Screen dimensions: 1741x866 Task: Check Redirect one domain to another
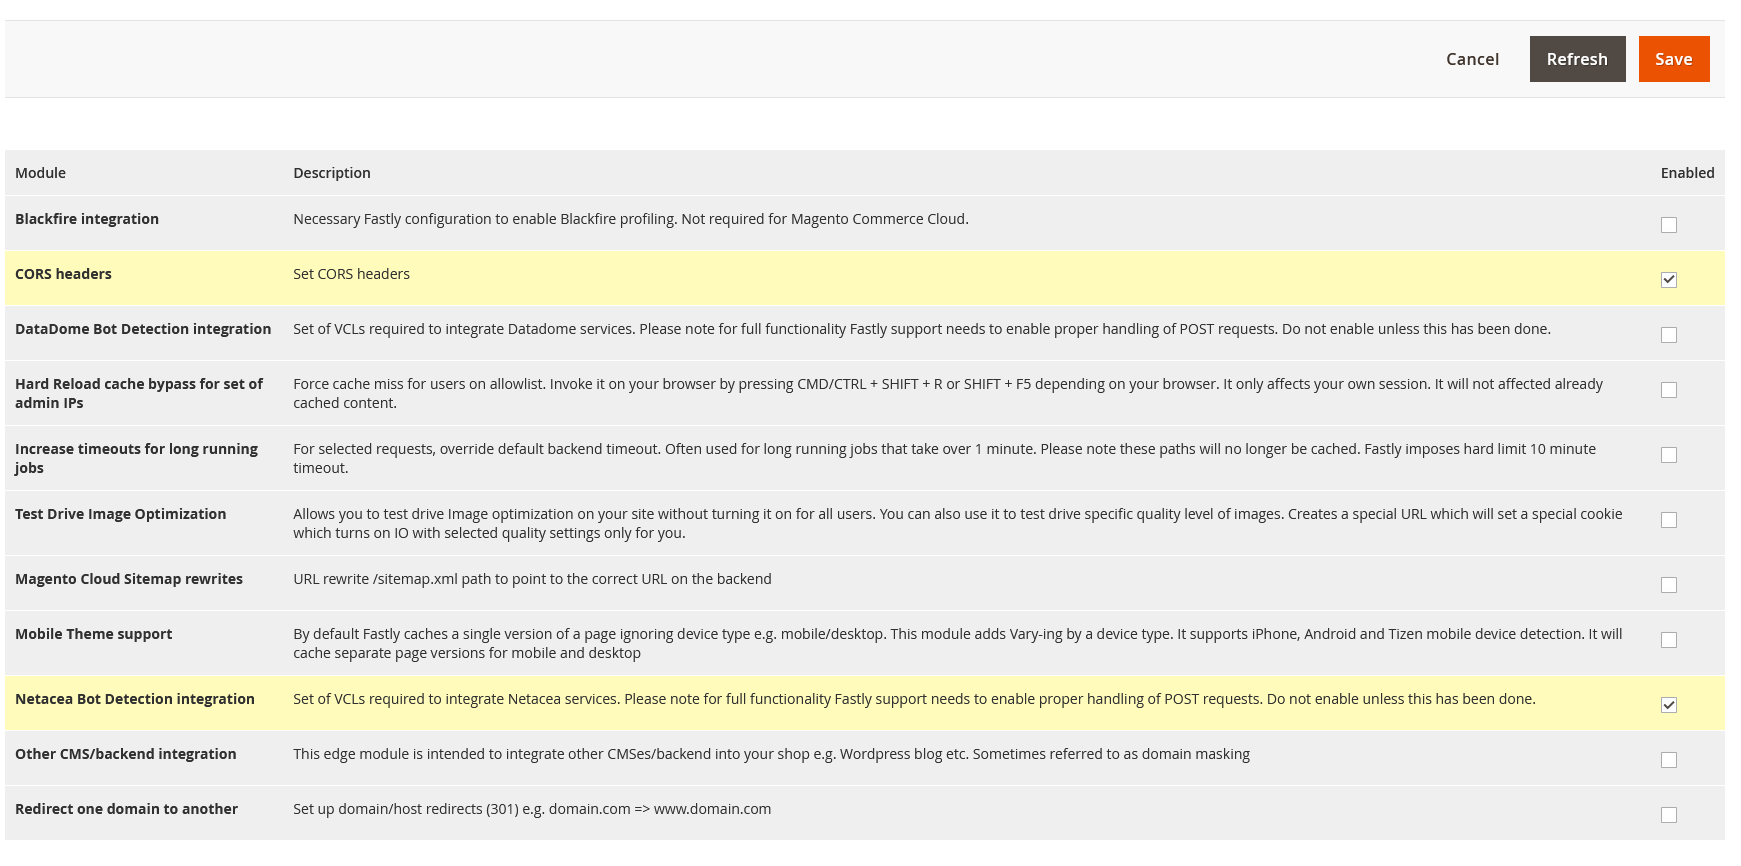point(1668,815)
